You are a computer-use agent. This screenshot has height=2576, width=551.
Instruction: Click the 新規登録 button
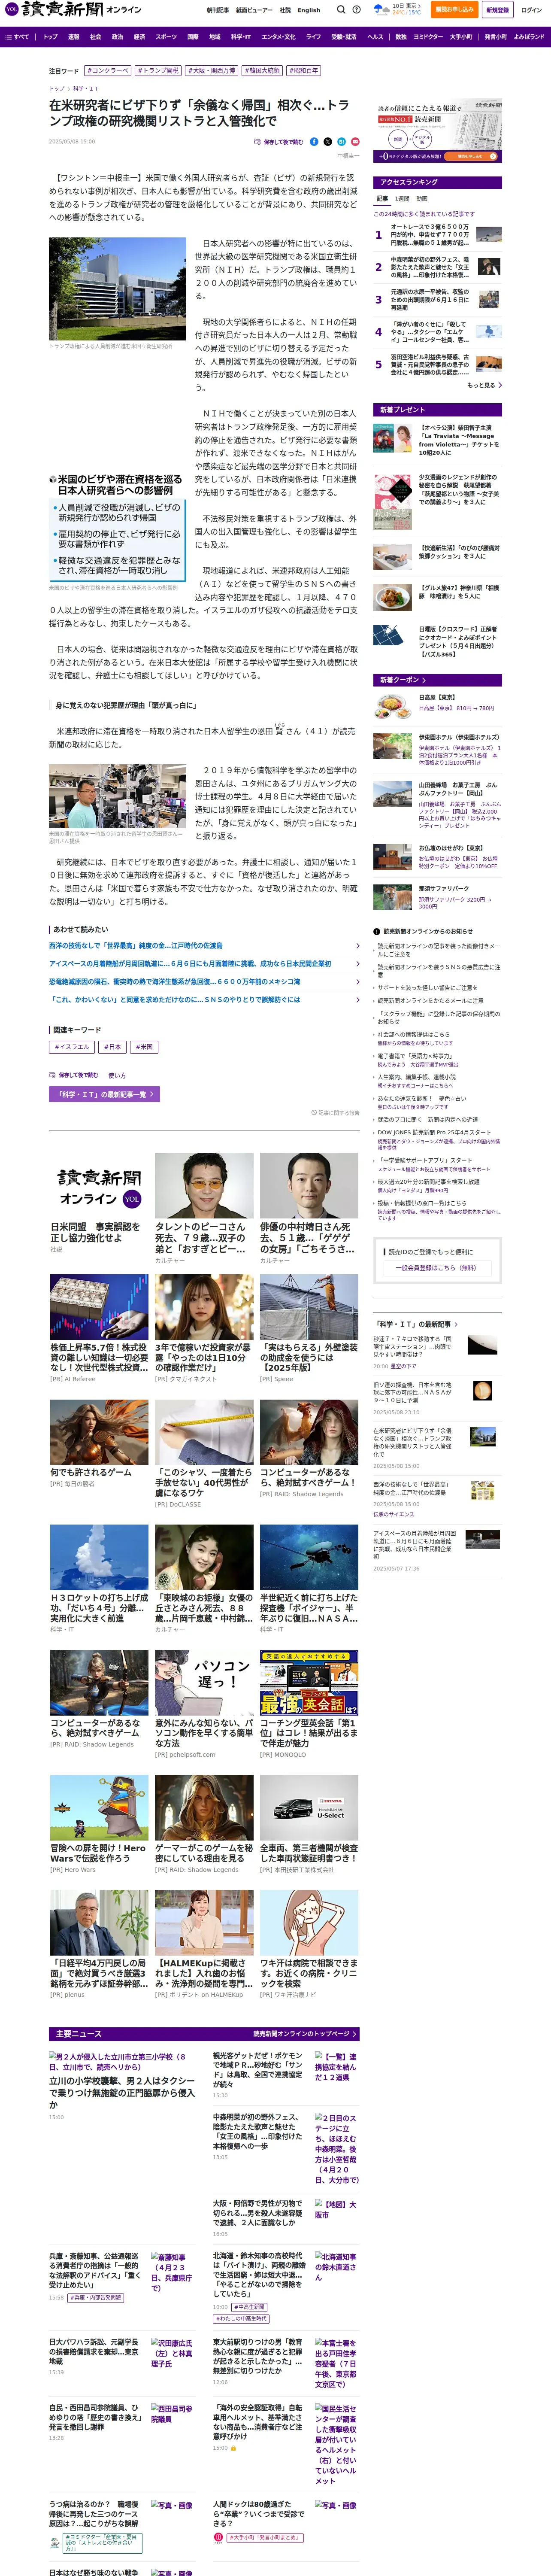497,9
